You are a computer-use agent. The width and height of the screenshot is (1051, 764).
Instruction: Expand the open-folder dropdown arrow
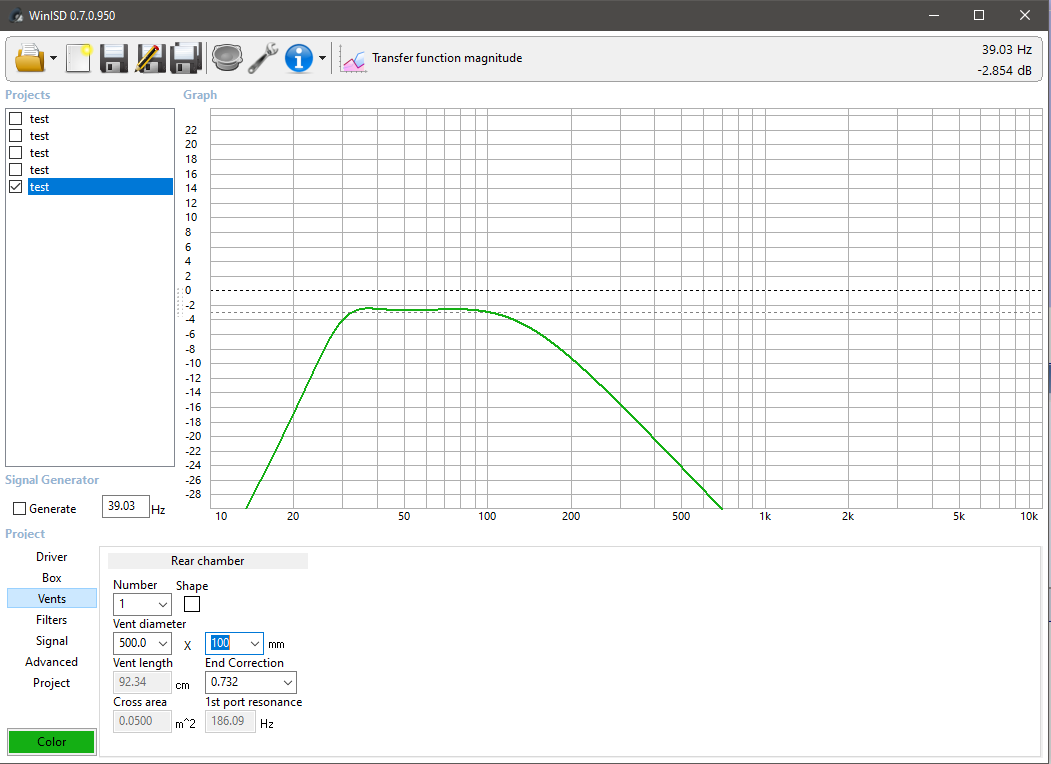tap(54, 58)
